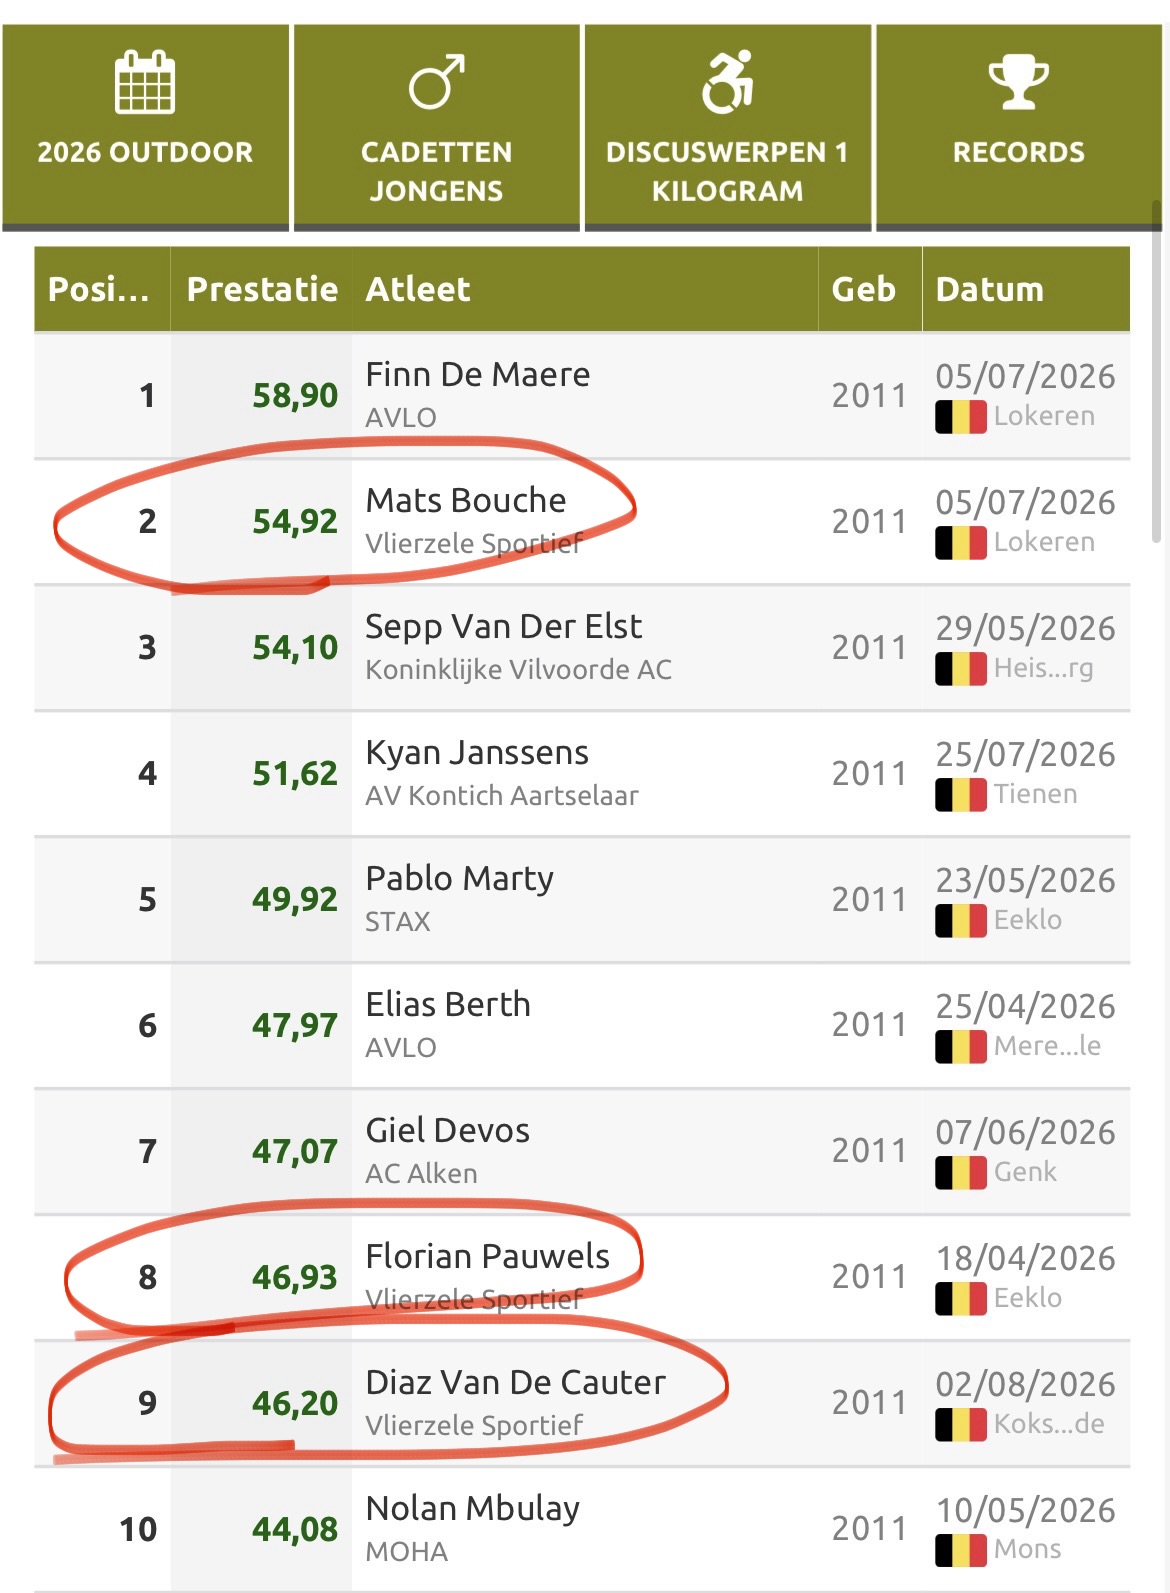Click the Belgian flag next to Genk
This screenshot has height=1593, width=1170.
coord(961,1172)
